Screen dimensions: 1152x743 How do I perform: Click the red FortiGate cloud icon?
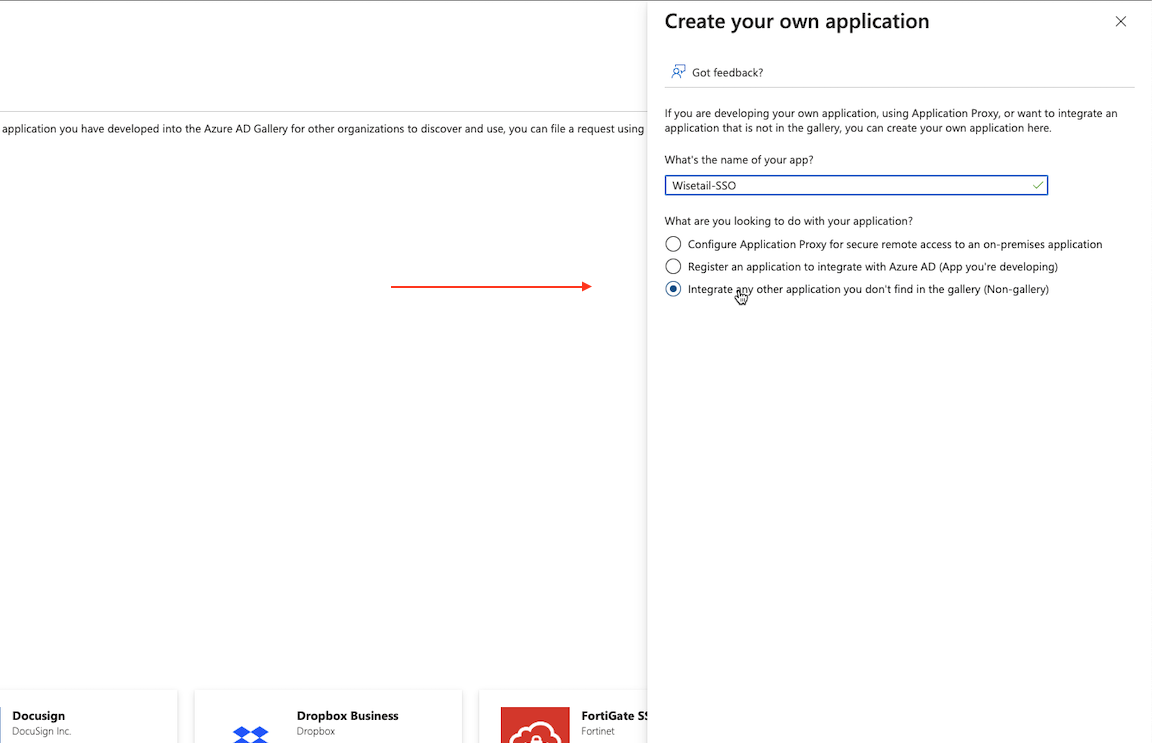click(535, 725)
